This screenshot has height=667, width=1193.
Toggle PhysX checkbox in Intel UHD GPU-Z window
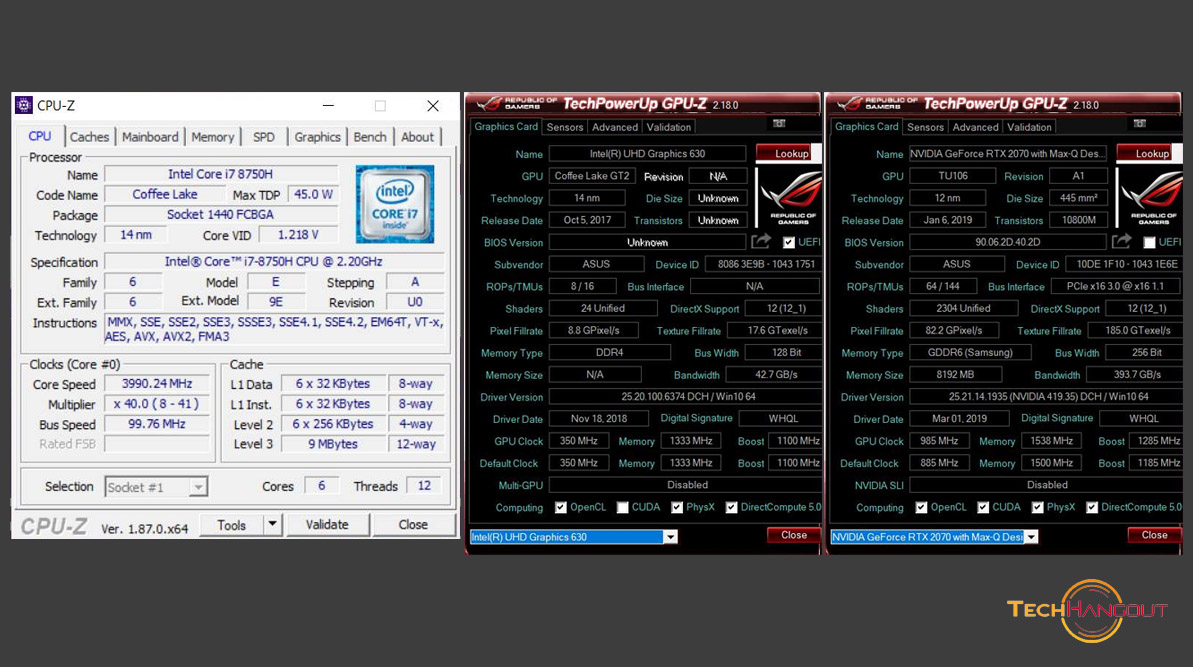point(676,507)
